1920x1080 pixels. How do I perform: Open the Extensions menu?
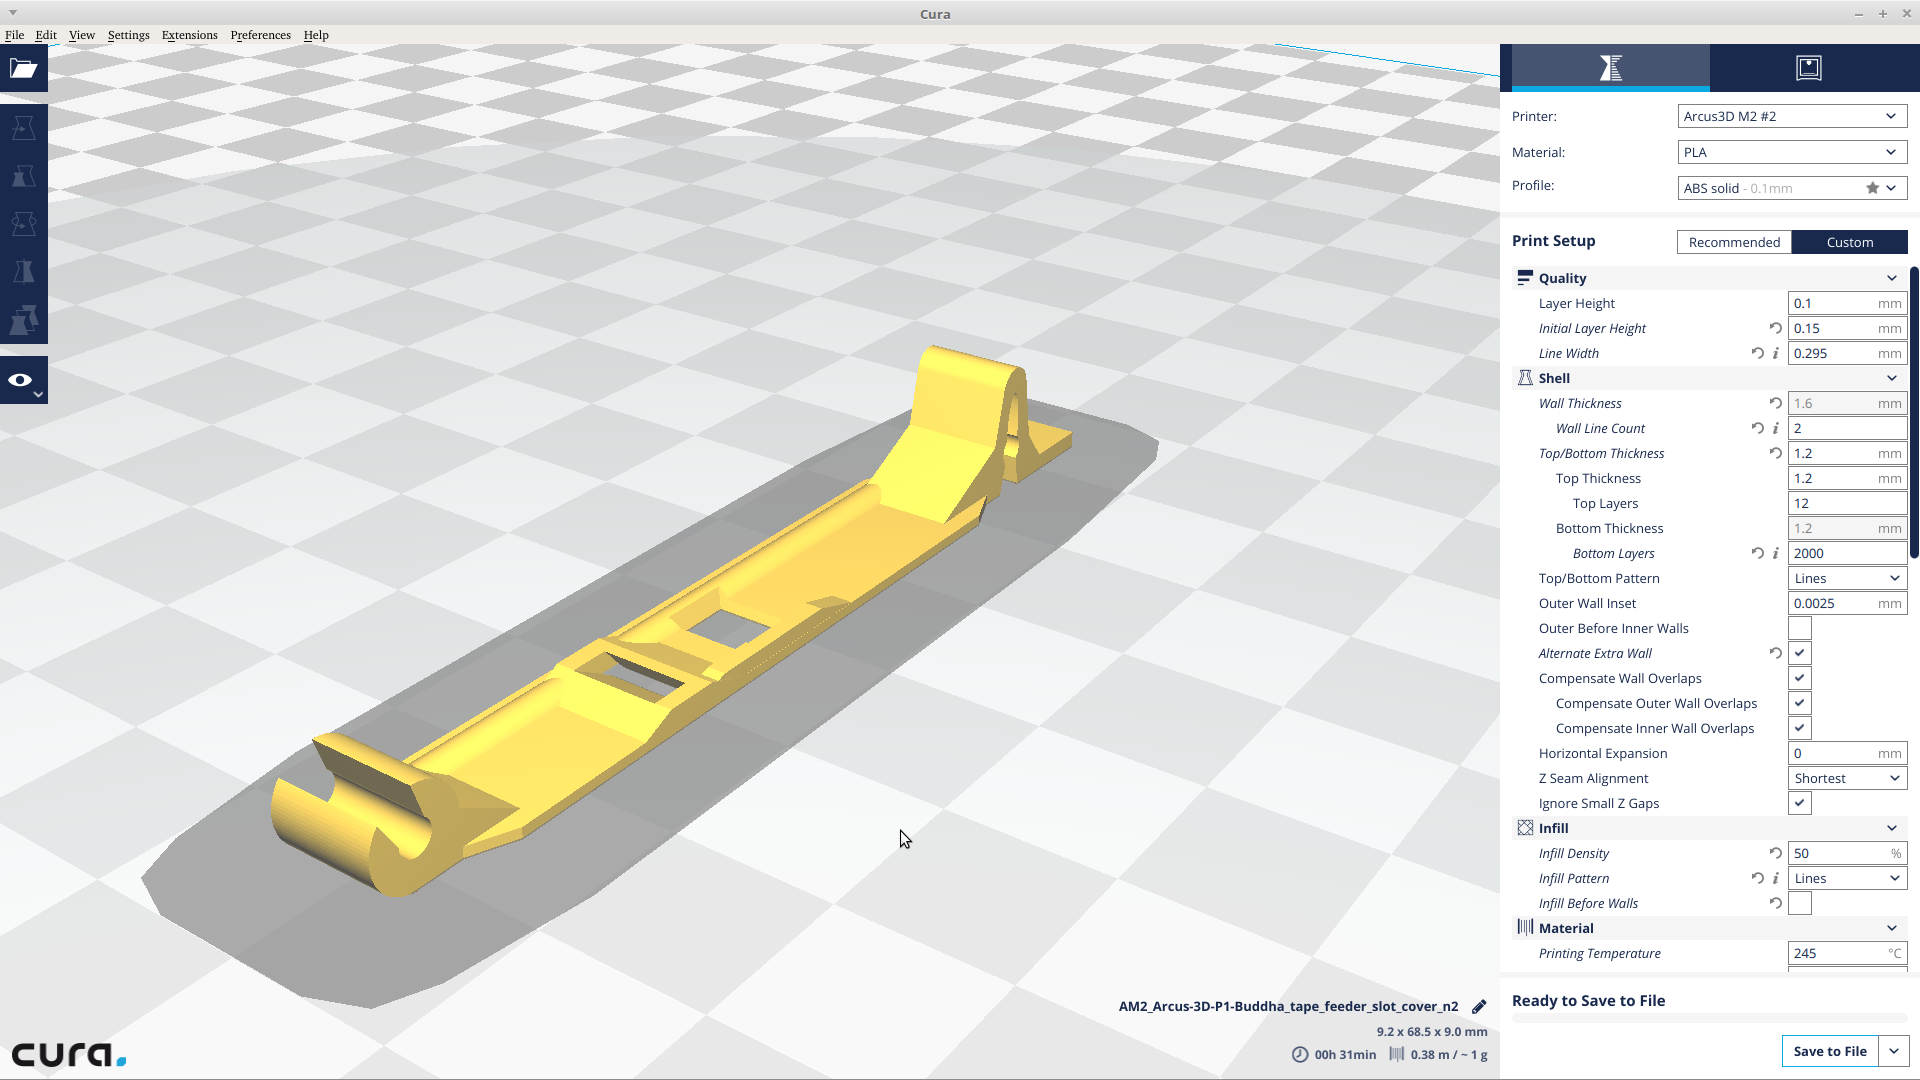[x=189, y=35]
